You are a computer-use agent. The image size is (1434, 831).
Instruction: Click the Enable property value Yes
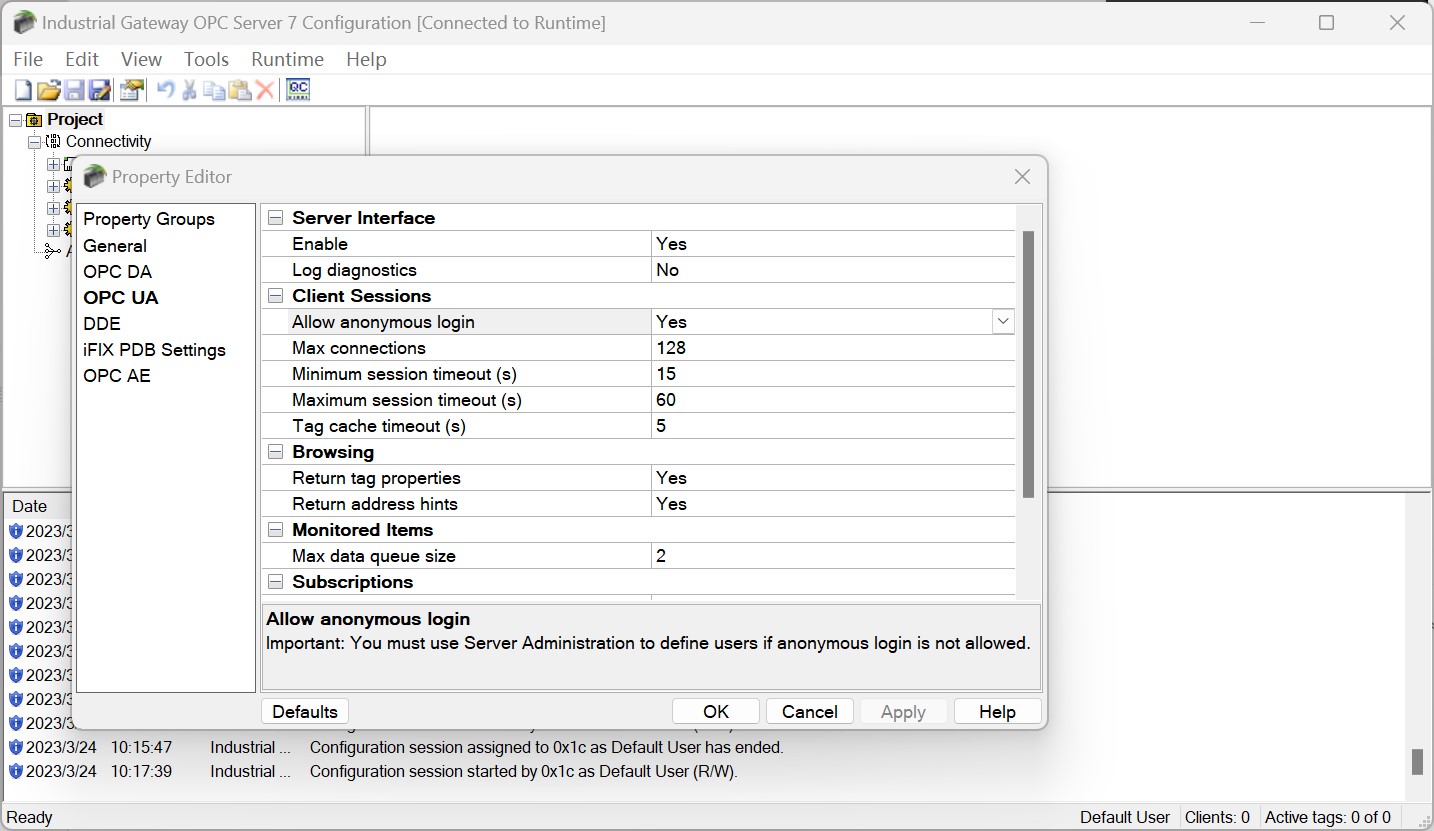(833, 244)
